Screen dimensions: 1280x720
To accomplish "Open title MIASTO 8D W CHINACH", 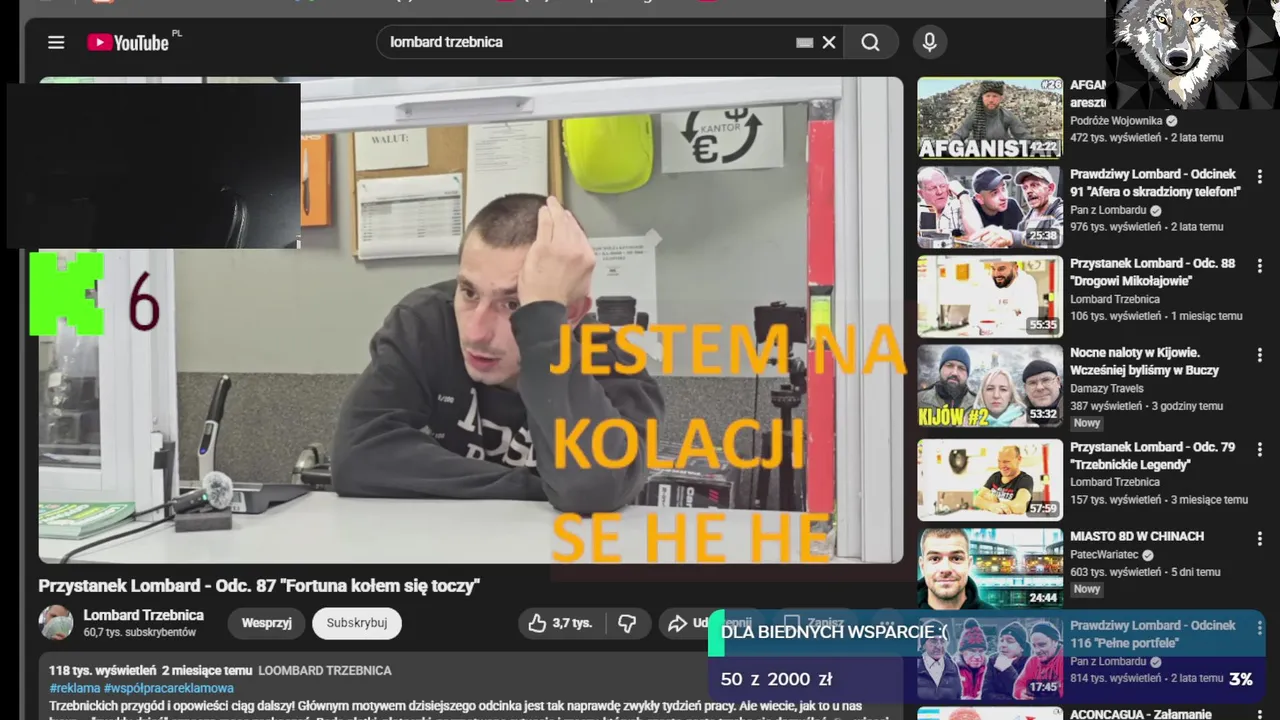I will (1137, 536).
